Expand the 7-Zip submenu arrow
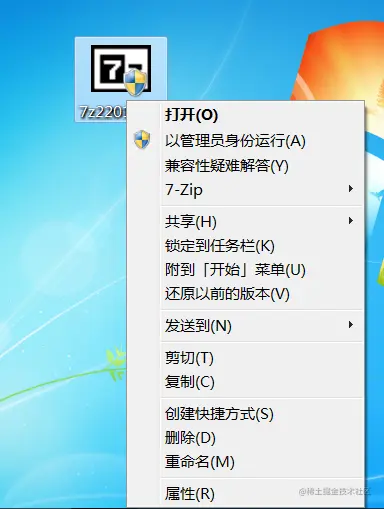 click(350, 189)
